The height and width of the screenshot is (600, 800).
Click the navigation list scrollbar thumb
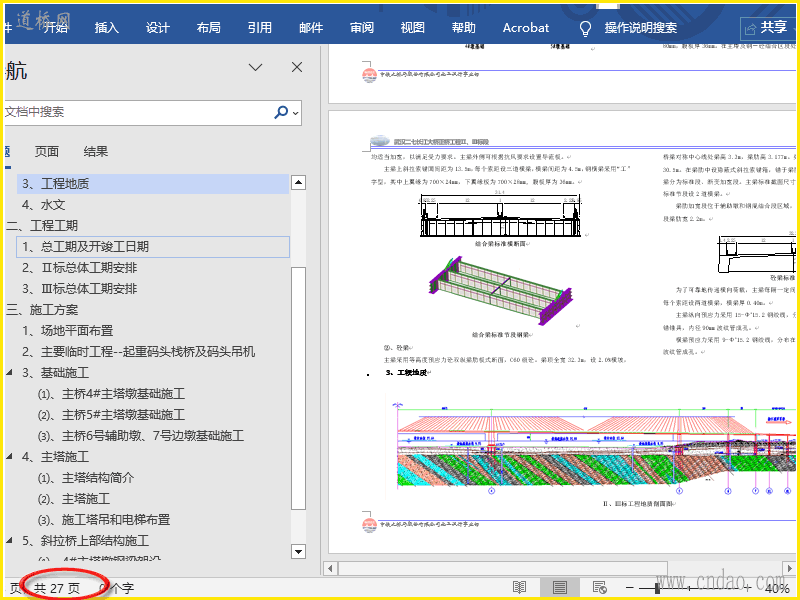[x=298, y=388]
